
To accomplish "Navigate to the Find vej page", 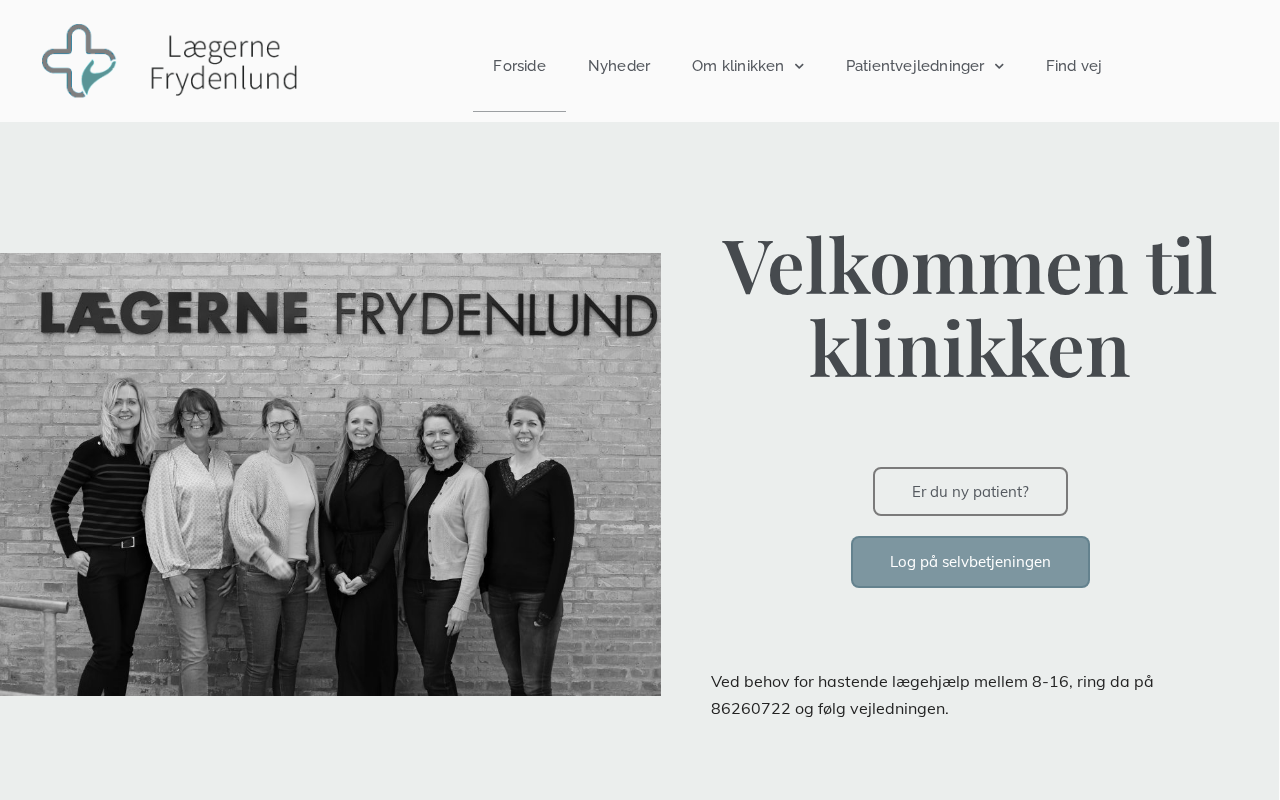I will click(x=1074, y=66).
